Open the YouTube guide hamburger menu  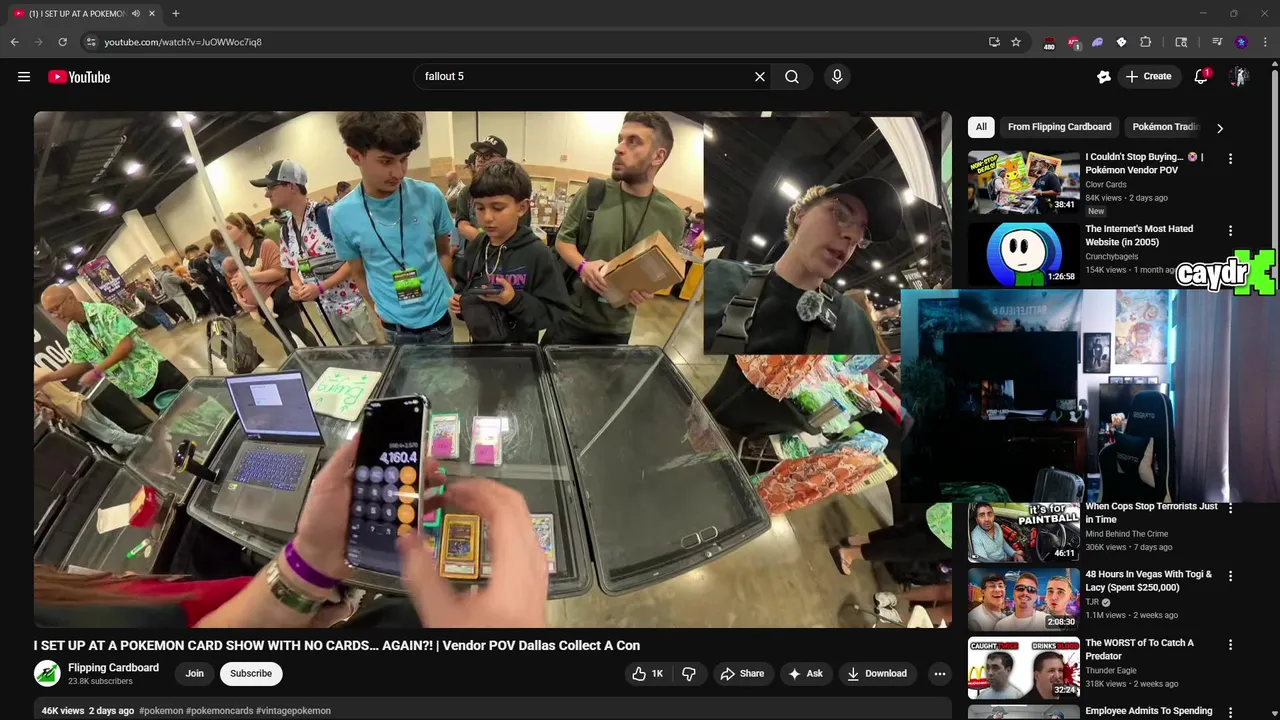24,77
